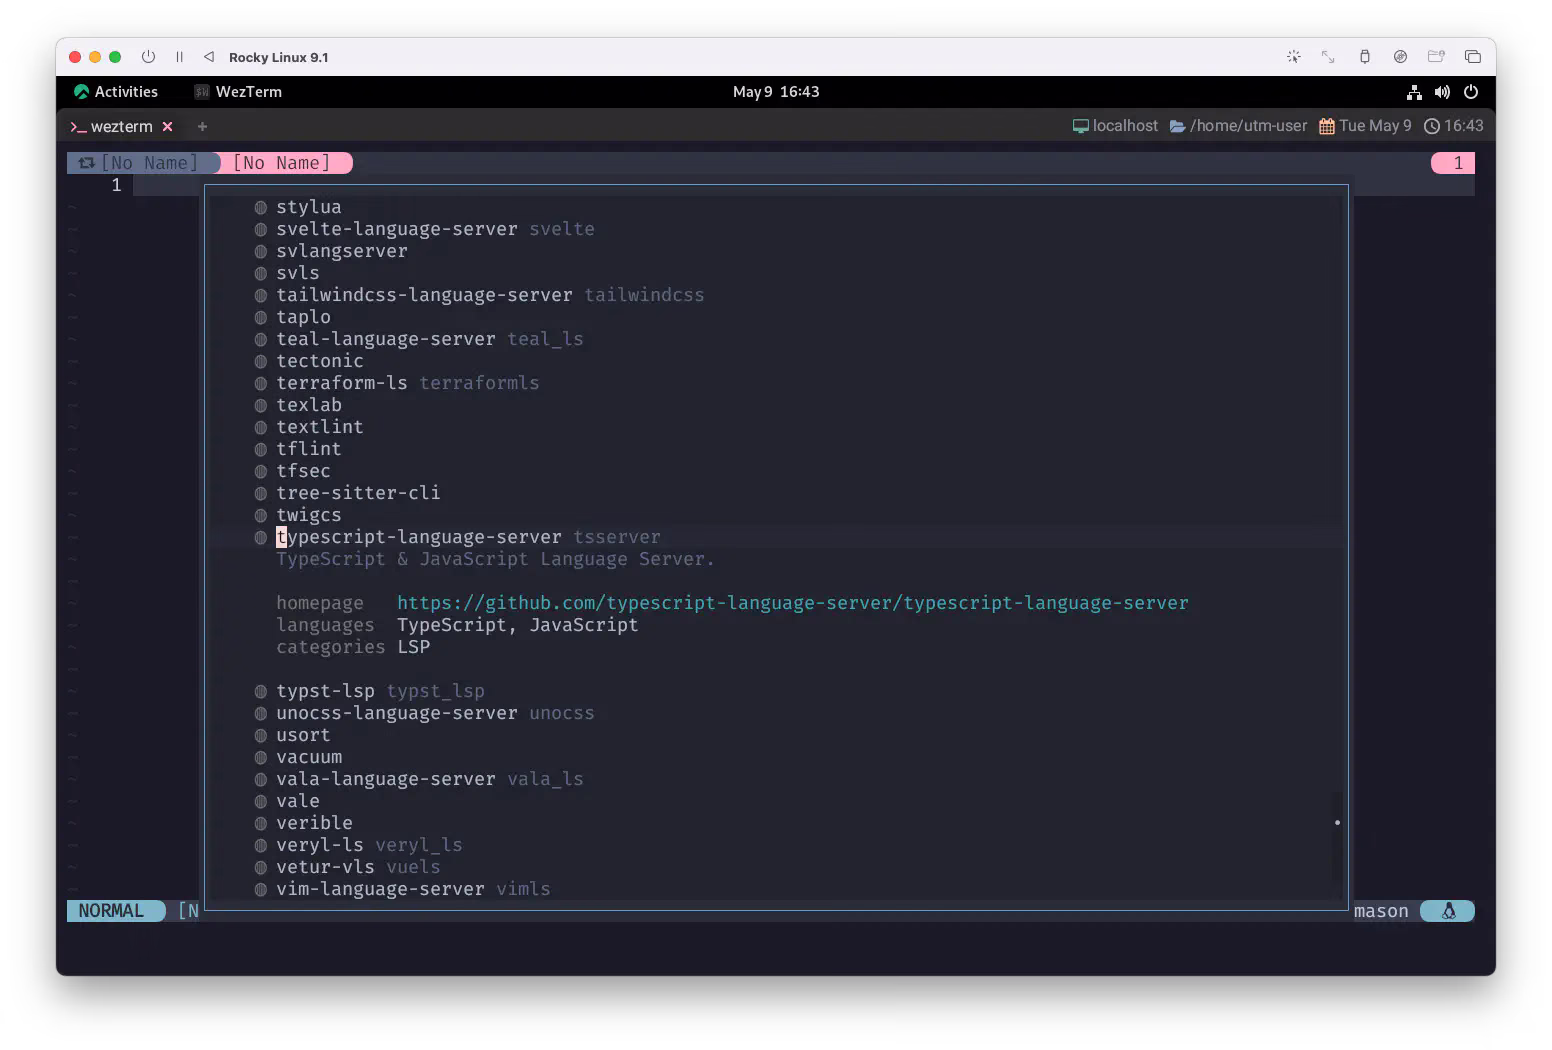Collapse the typescript-language-server entry
Image resolution: width=1552 pixels, height=1050 pixels.
(419, 537)
